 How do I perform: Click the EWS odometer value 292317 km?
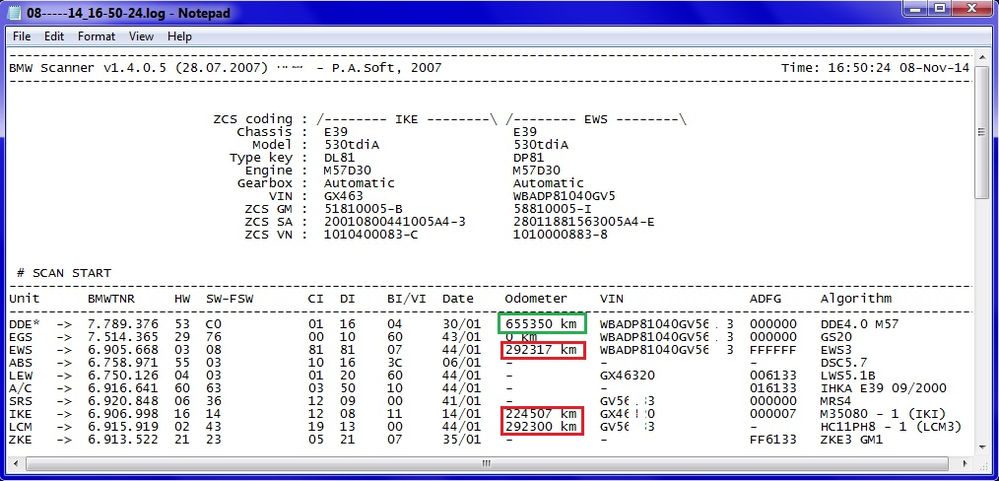tap(540, 350)
